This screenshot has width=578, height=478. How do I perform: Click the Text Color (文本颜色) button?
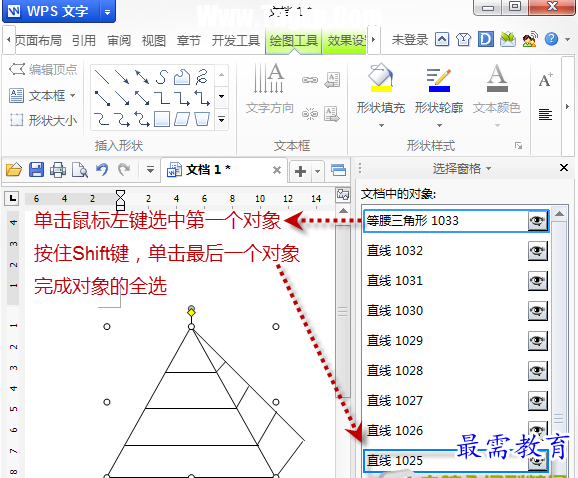pyautogui.click(x=497, y=88)
